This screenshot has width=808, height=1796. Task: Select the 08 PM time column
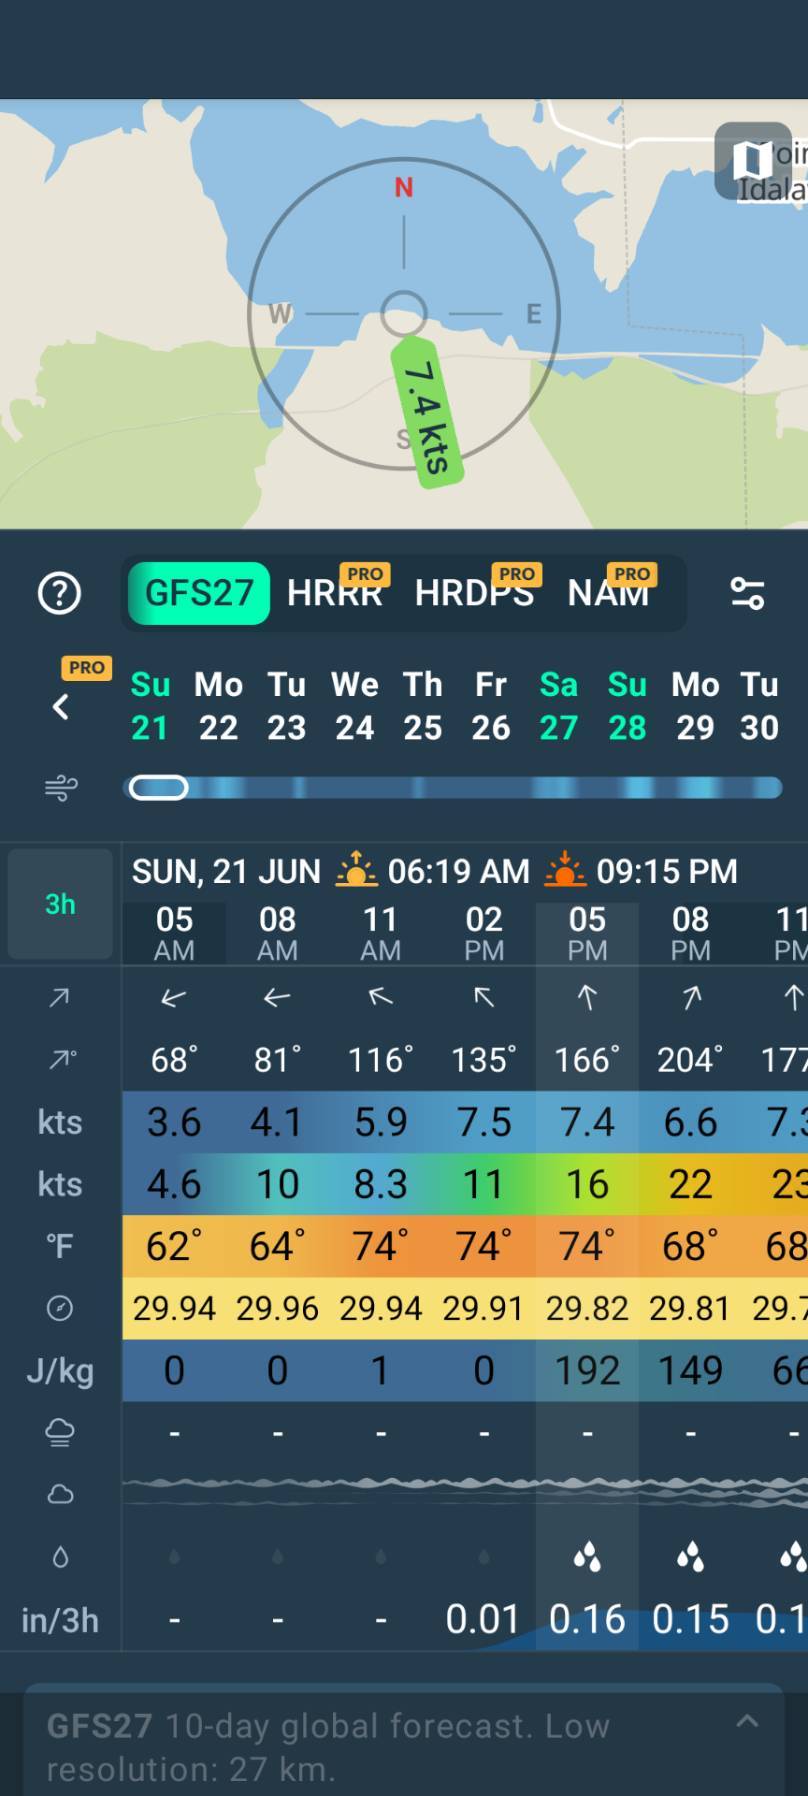point(690,933)
